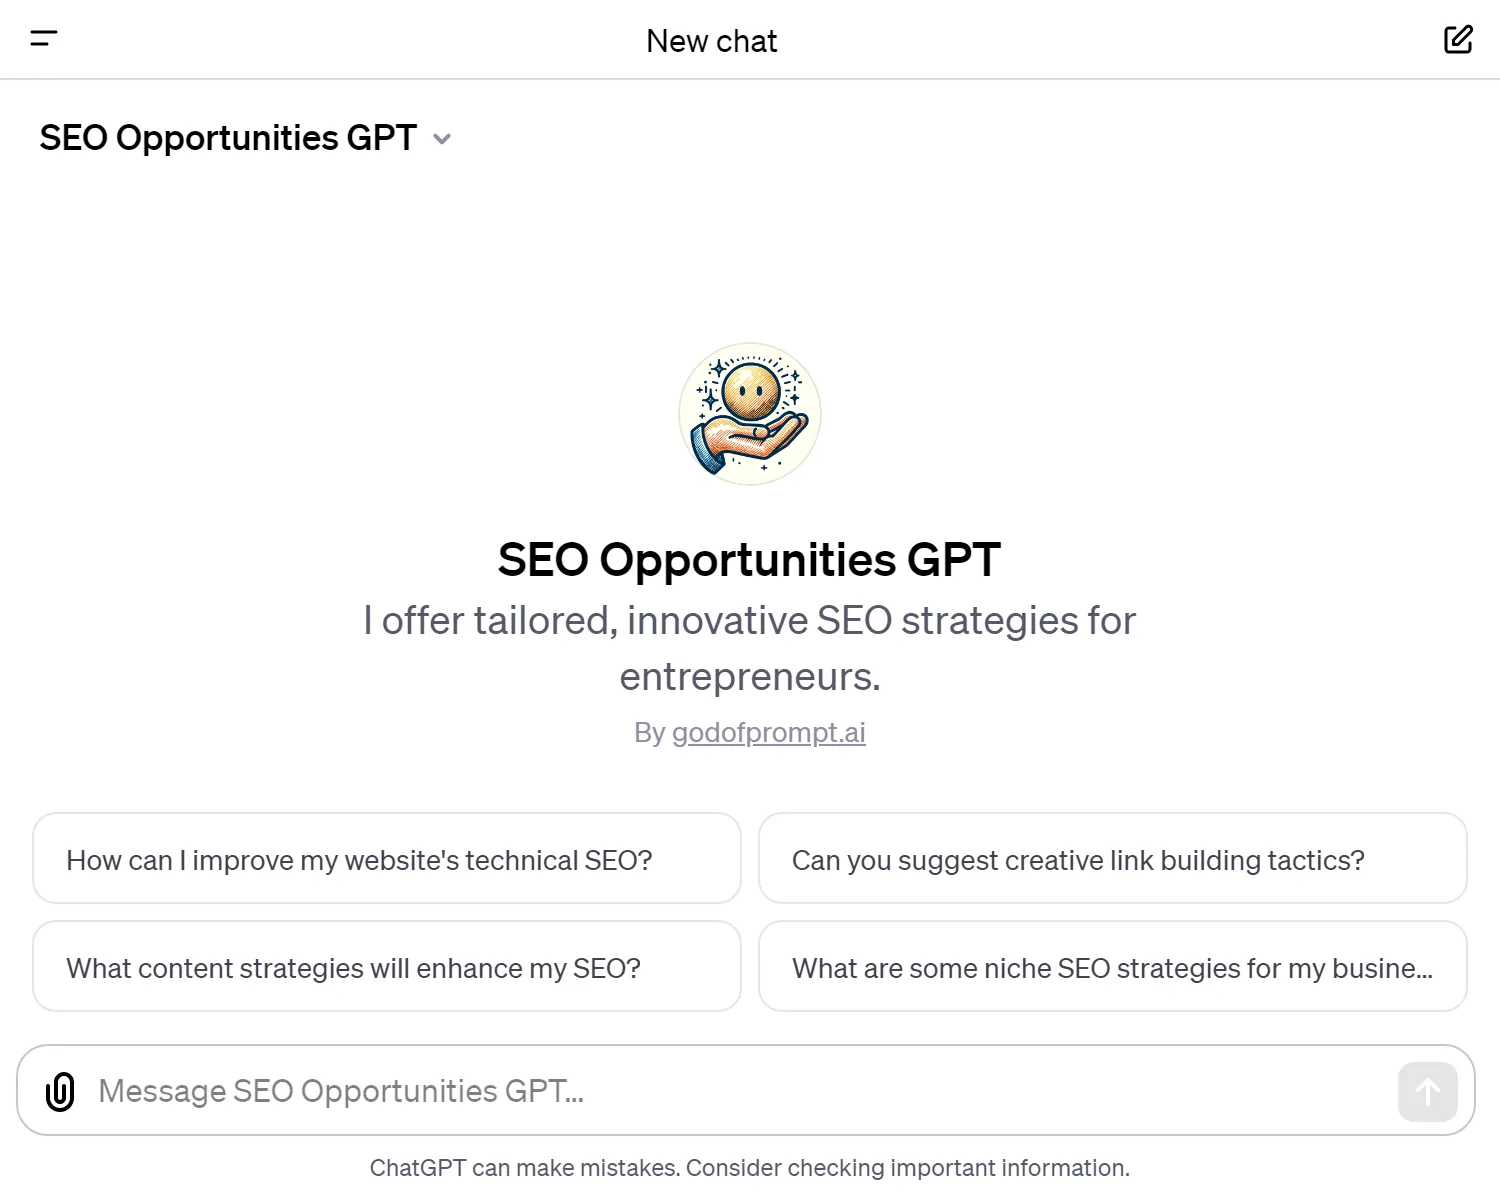Click the SEO Opportunities GPT heading

[748, 560]
